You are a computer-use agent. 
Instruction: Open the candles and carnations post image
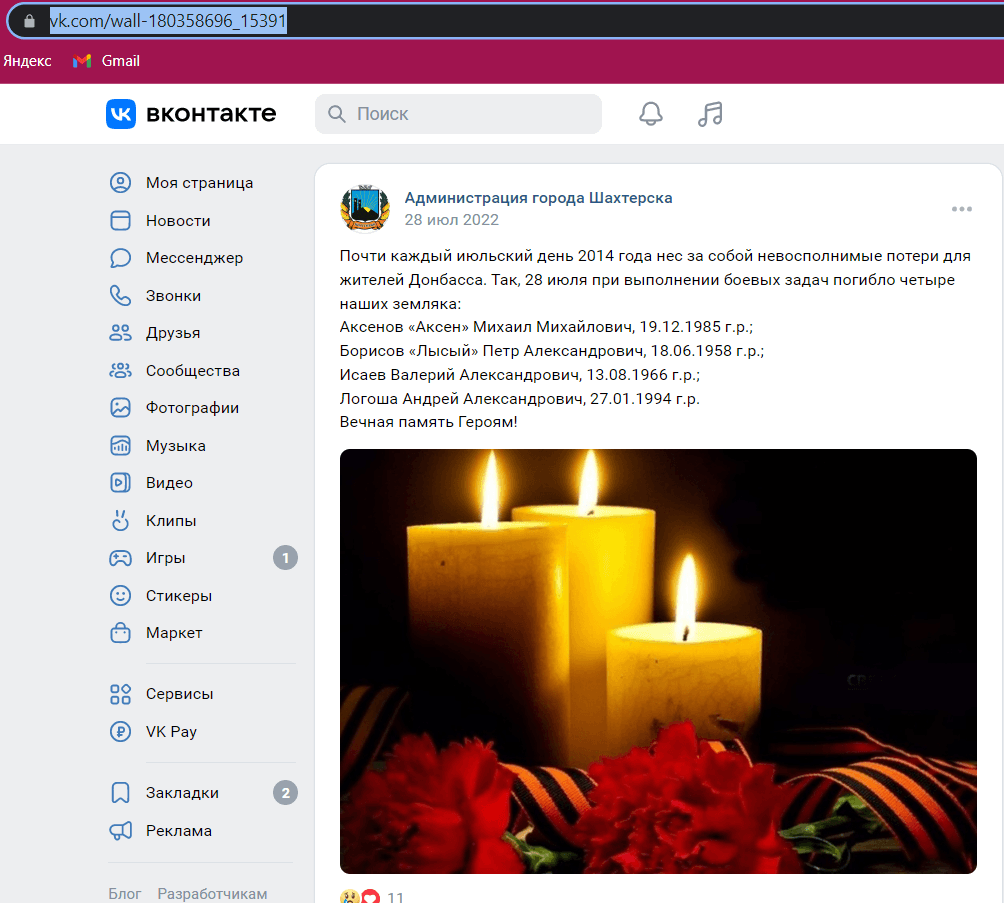click(x=658, y=661)
